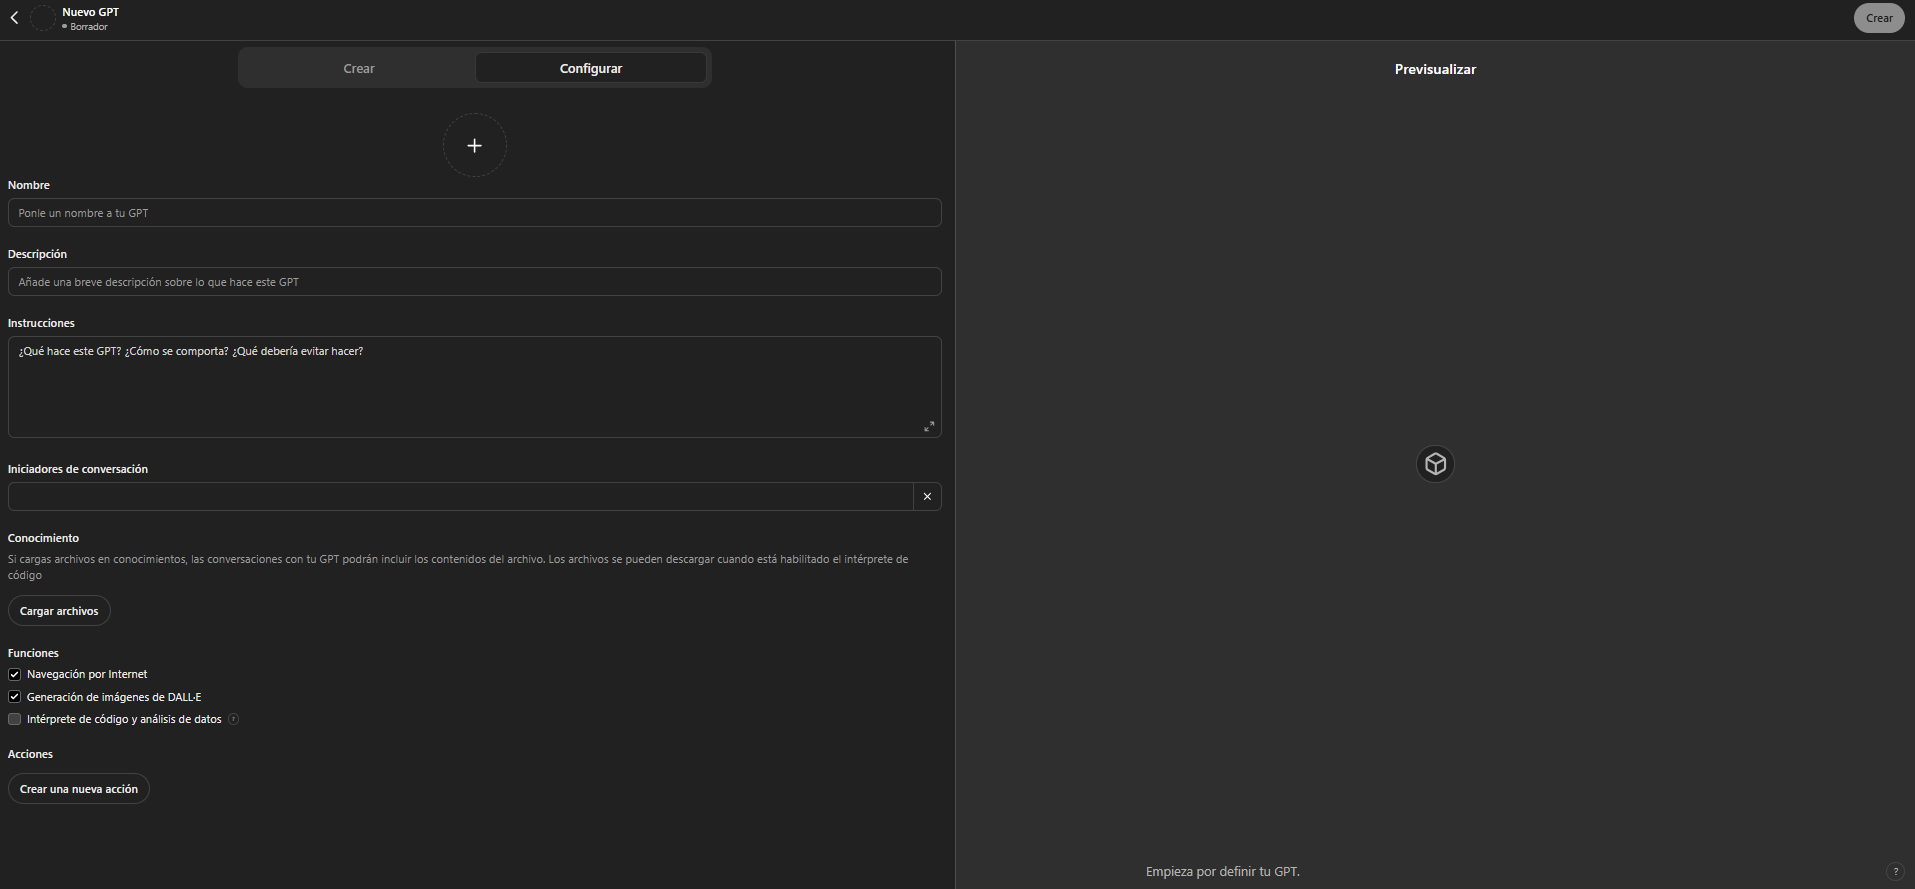Switch to the Crear tab
Screen dimensions: 1915x889
[359, 69]
